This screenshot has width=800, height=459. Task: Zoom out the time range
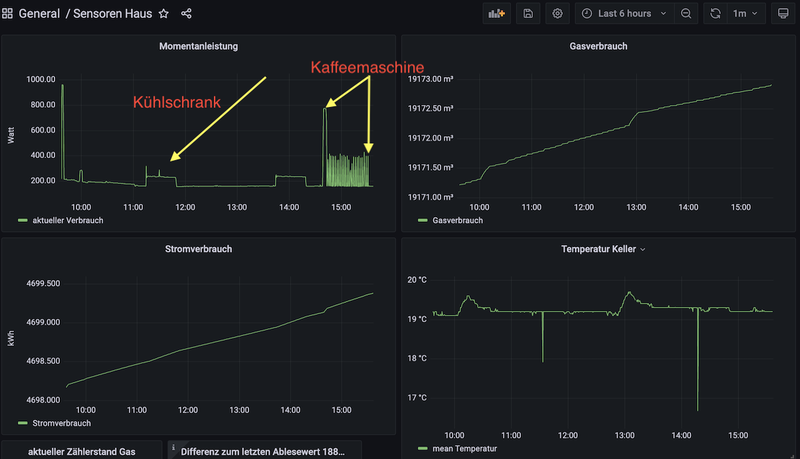coord(686,14)
